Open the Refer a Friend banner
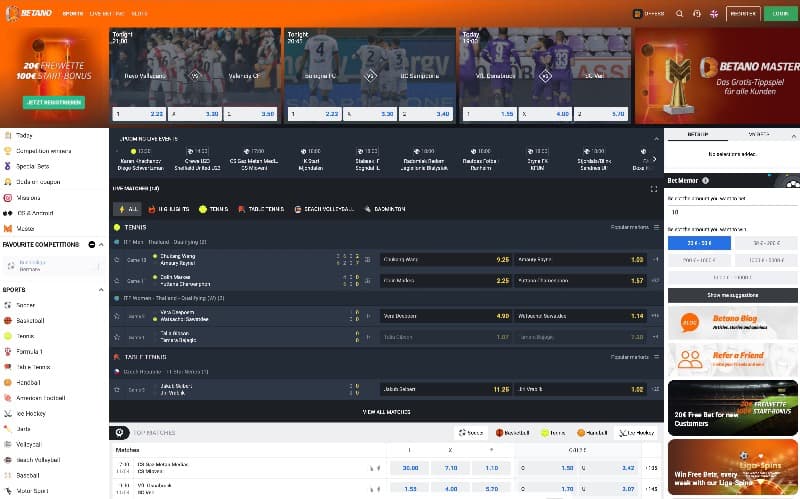The width and height of the screenshot is (800, 499). [733, 360]
